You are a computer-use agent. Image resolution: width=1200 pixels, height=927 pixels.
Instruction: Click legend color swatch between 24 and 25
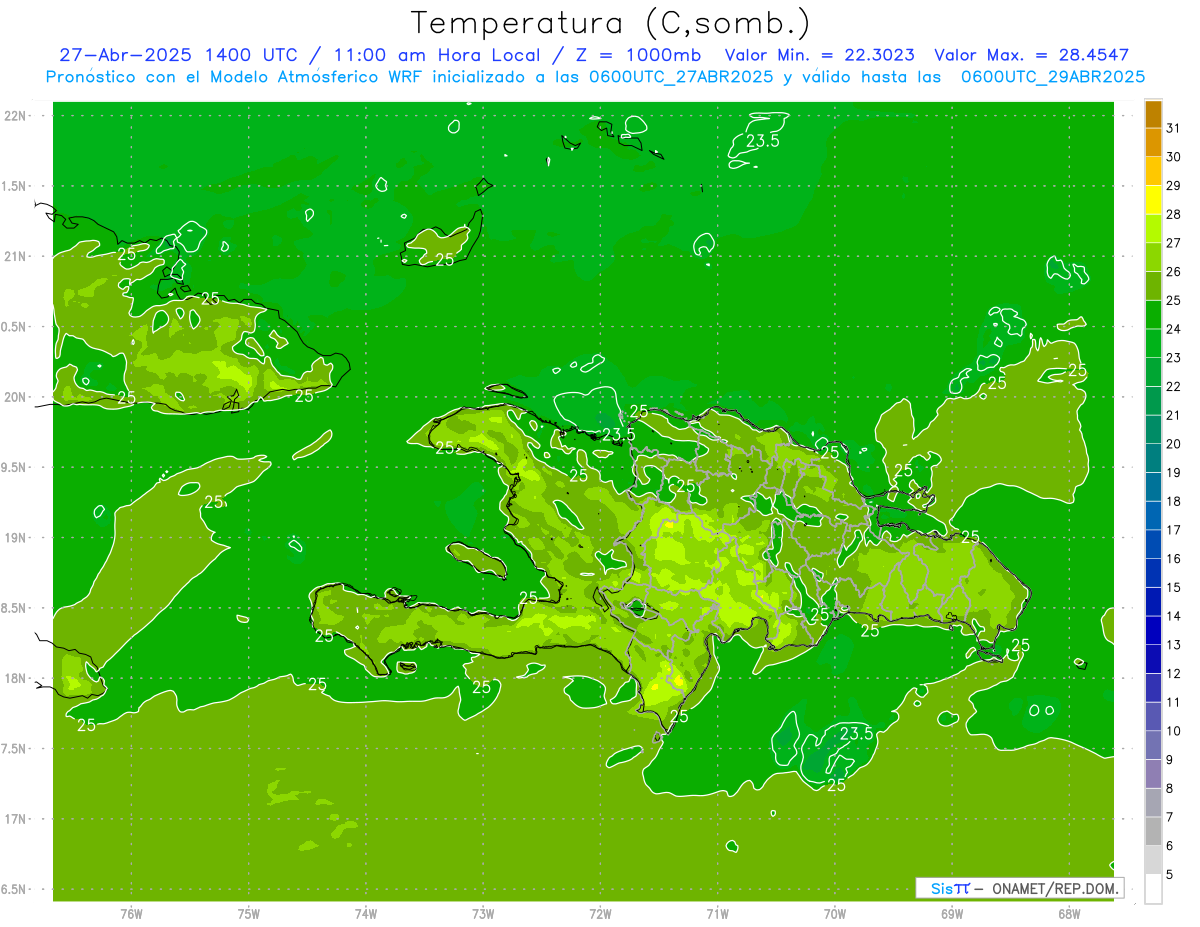tap(1153, 315)
